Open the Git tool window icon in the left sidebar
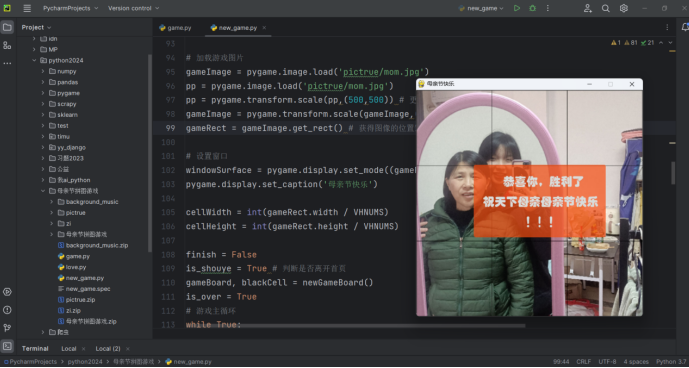689x368 pixels. 7,328
